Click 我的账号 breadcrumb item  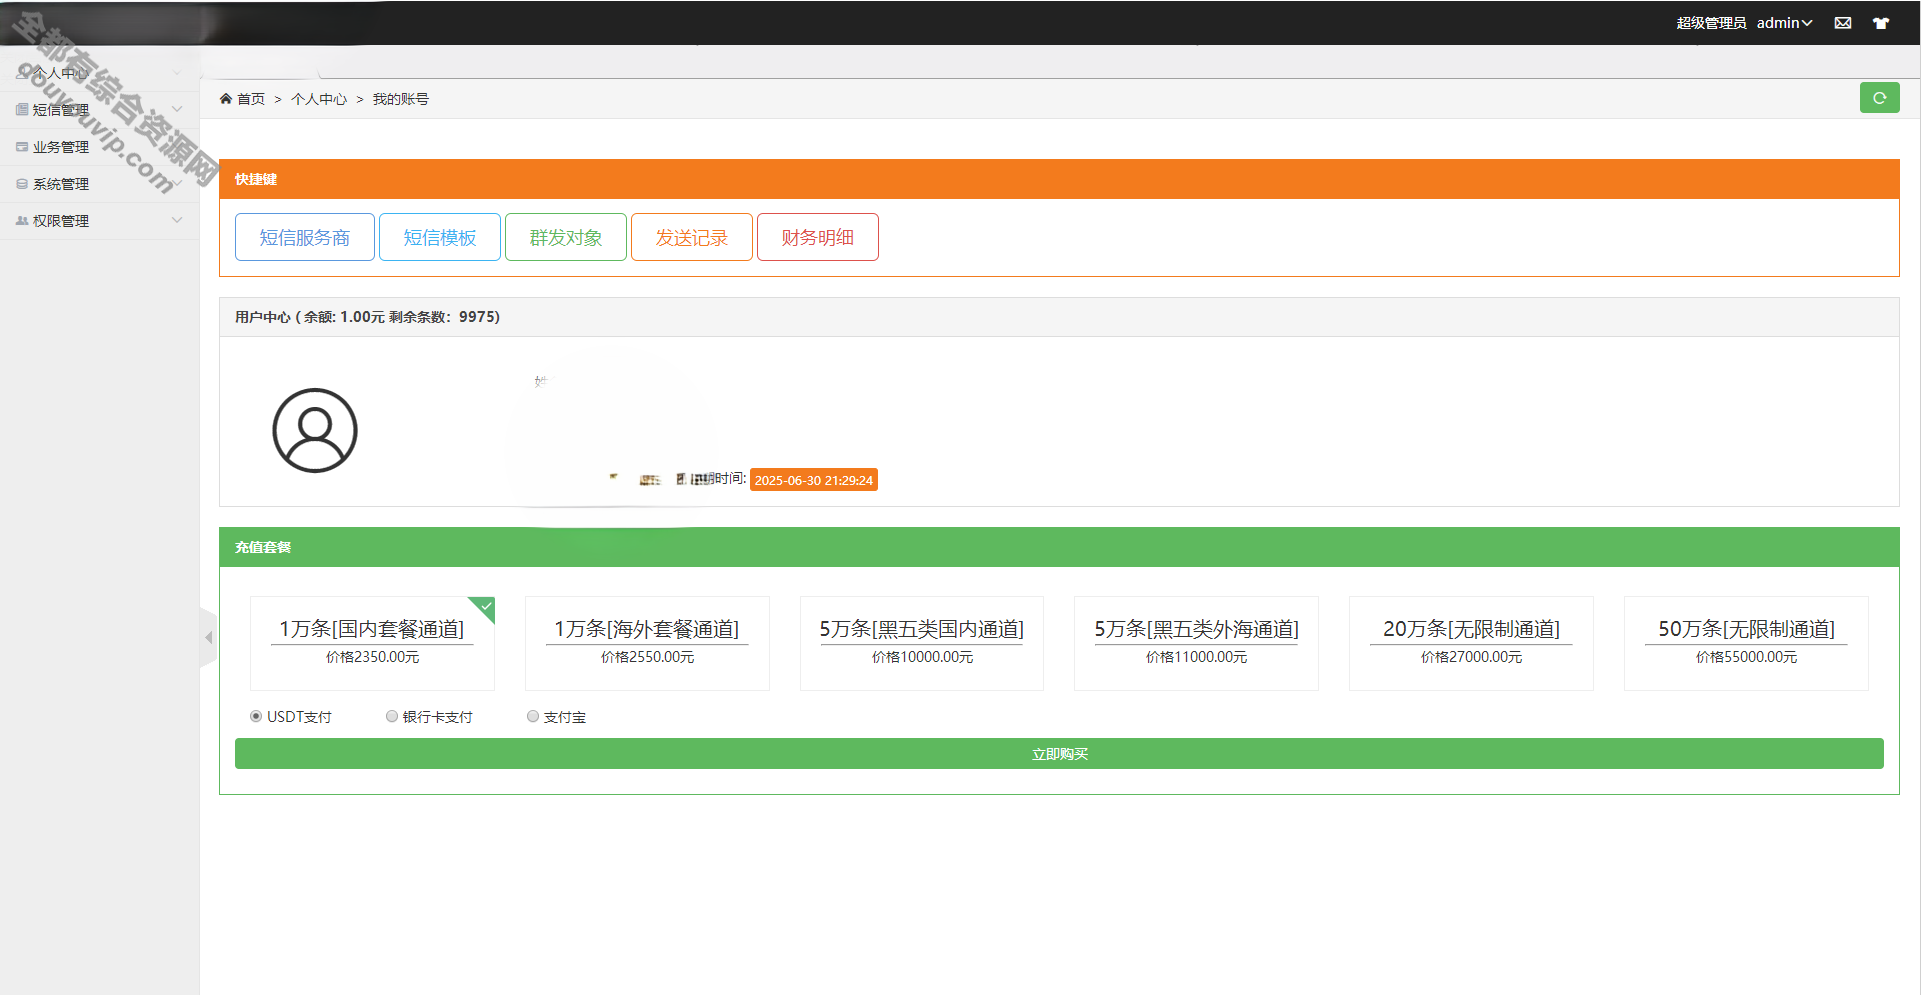(401, 99)
